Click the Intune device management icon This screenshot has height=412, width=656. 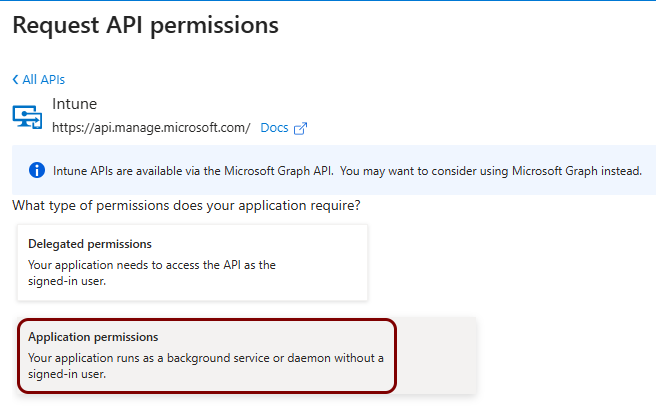(x=27, y=117)
